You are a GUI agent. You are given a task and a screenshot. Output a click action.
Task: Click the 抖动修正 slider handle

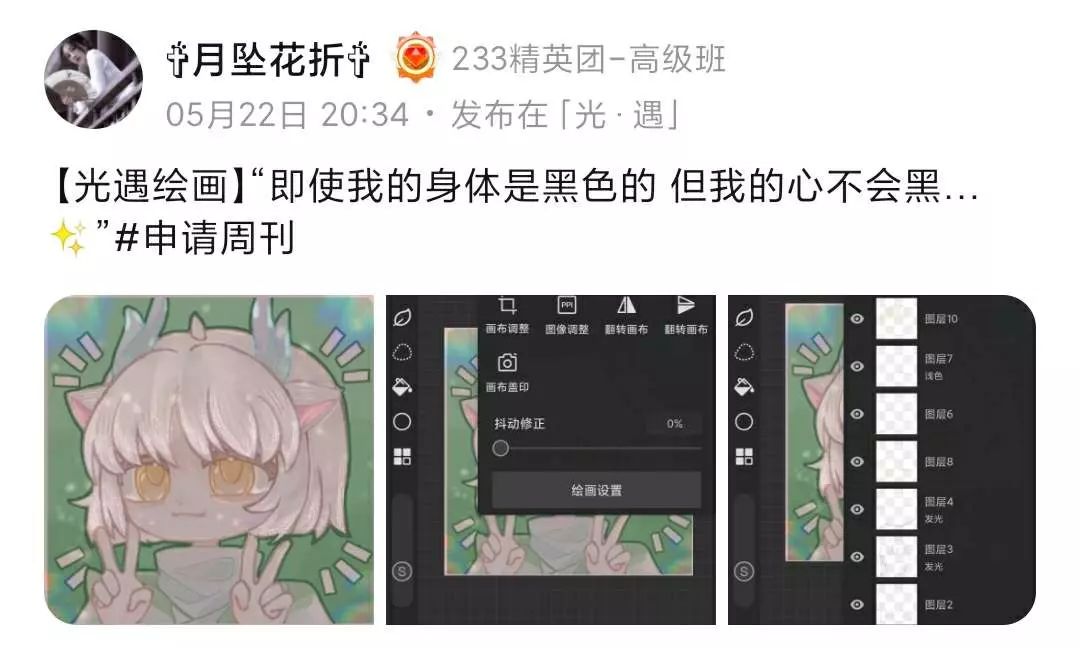(x=501, y=449)
